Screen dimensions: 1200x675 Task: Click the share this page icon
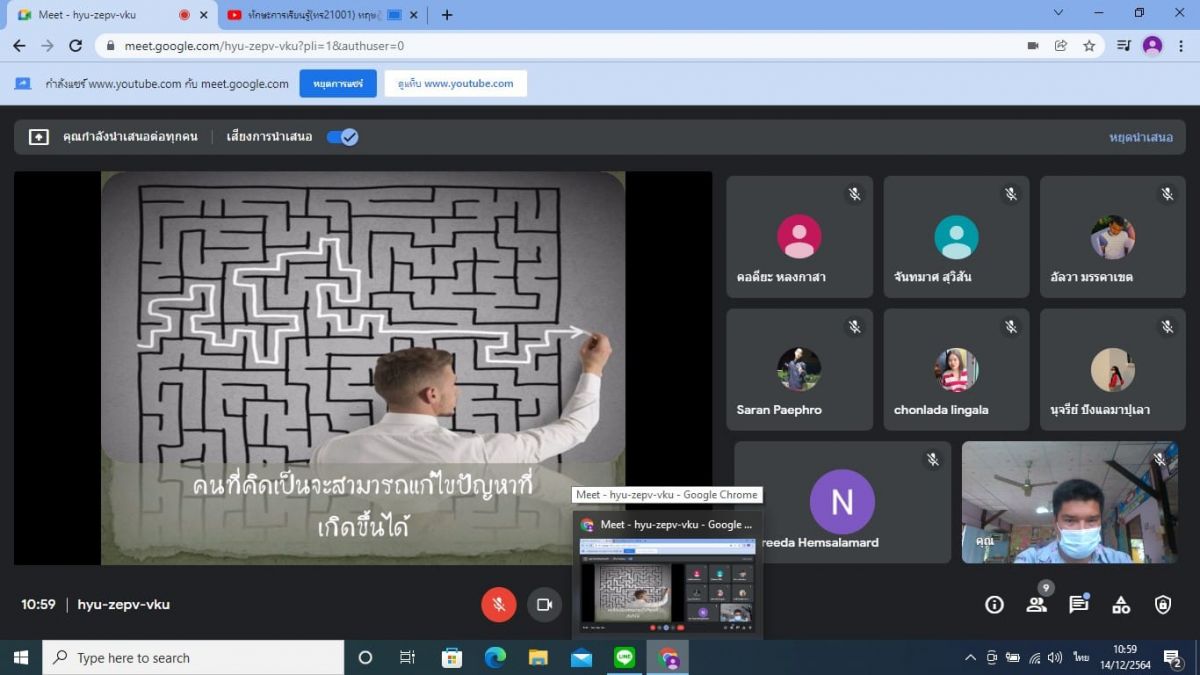(1061, 46)
